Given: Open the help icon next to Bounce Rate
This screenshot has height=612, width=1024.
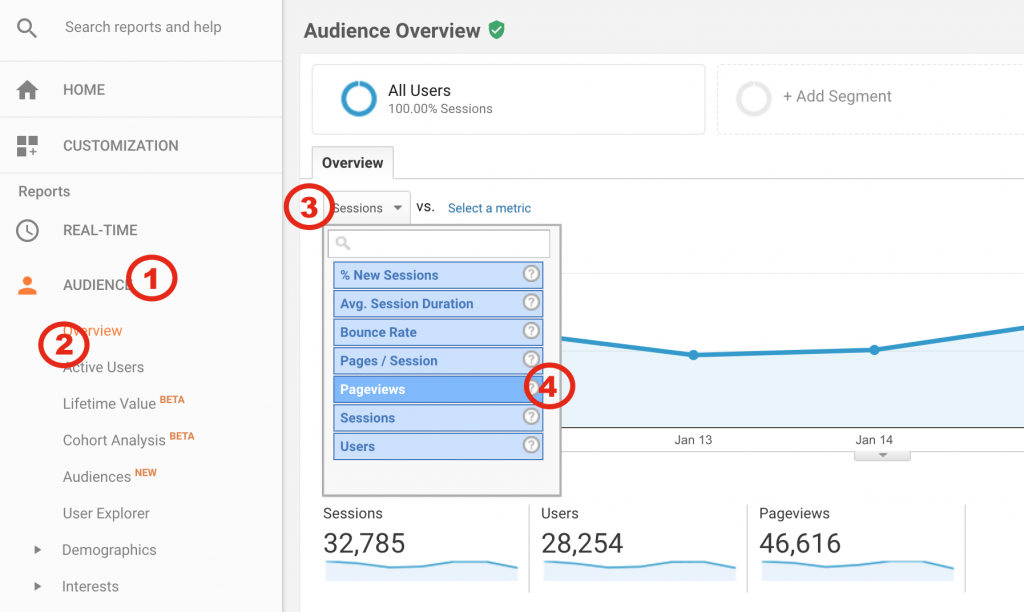Looking at the screenshot, I should [x=531, y=331].
